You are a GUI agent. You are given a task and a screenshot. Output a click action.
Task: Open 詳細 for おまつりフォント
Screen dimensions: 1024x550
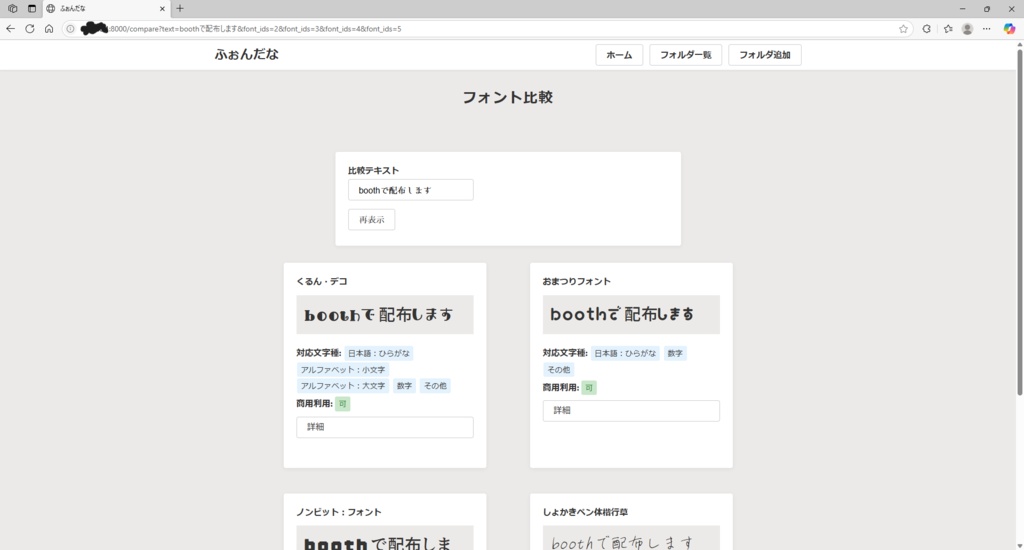coord(631,411)
